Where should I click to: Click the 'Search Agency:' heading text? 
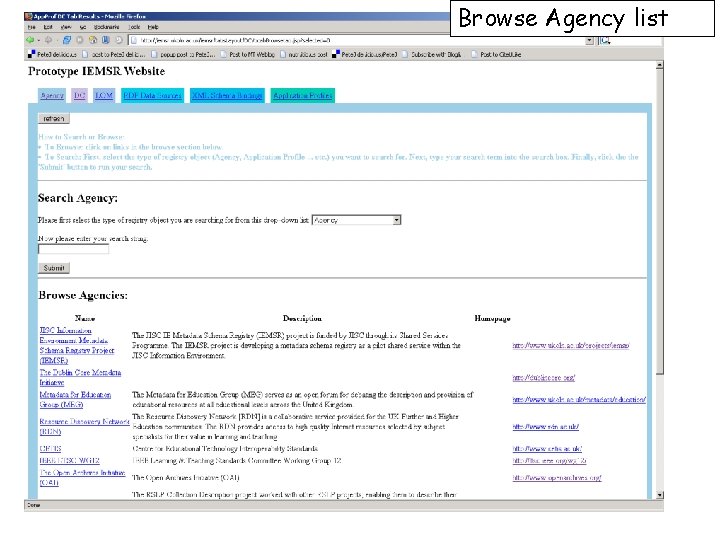point(78,198)
